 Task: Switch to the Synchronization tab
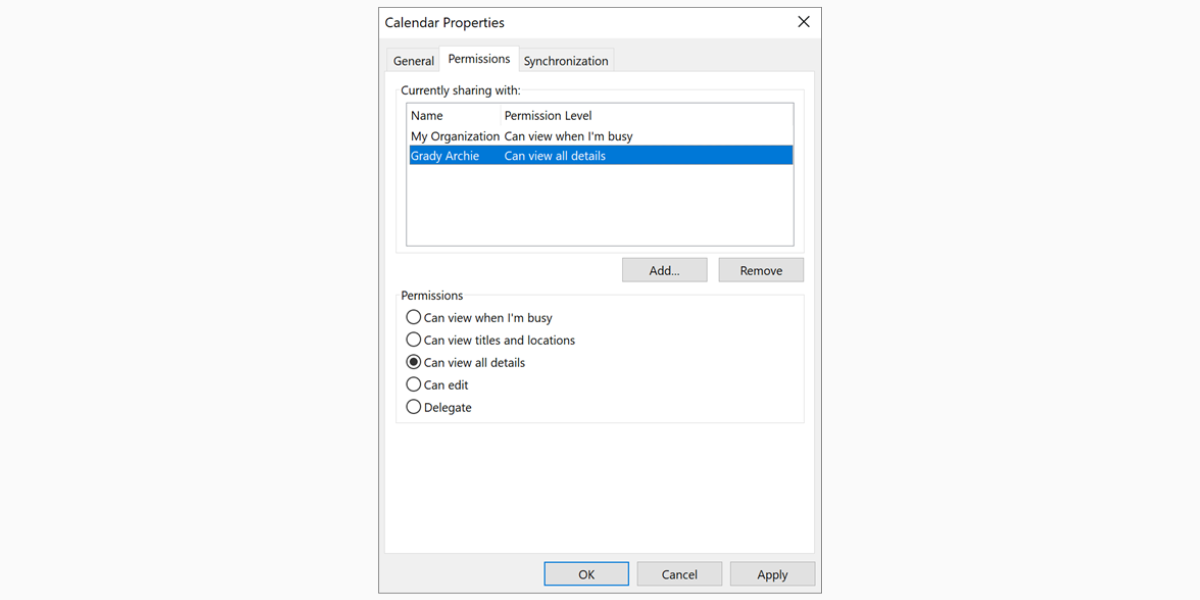pos(566,59)
